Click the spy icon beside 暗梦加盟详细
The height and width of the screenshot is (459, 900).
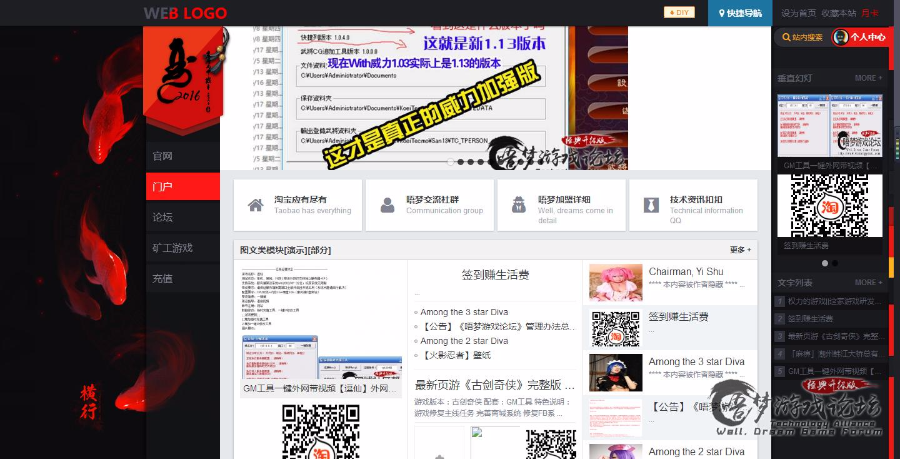tap(519, 205)
